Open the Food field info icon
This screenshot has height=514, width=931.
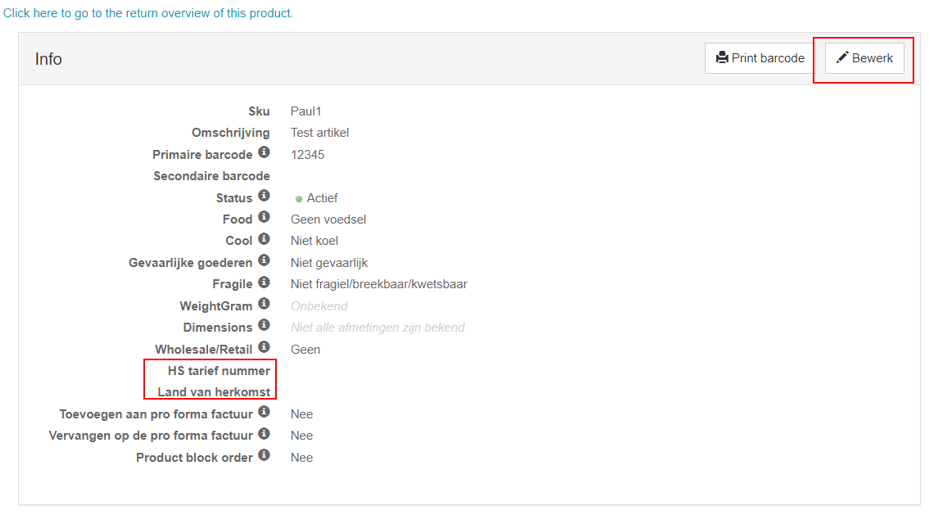[x=264, y=217]
